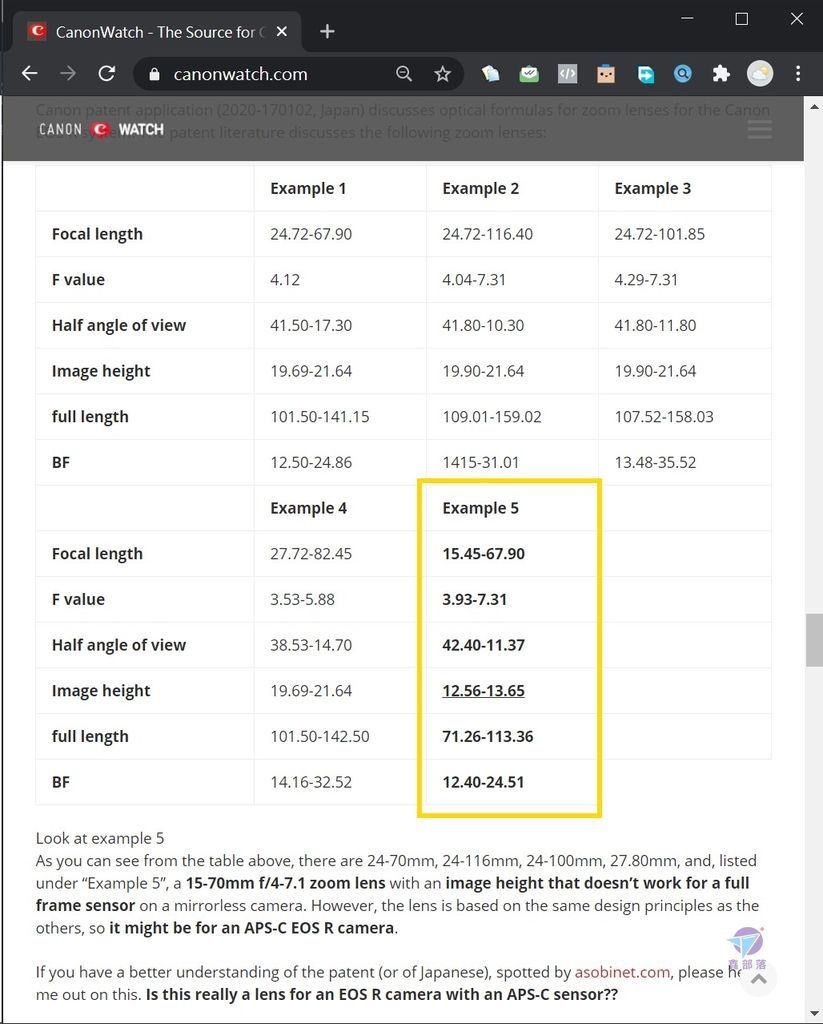
Task: Click the Example 5 column header
Action: [x=481, y=508]
